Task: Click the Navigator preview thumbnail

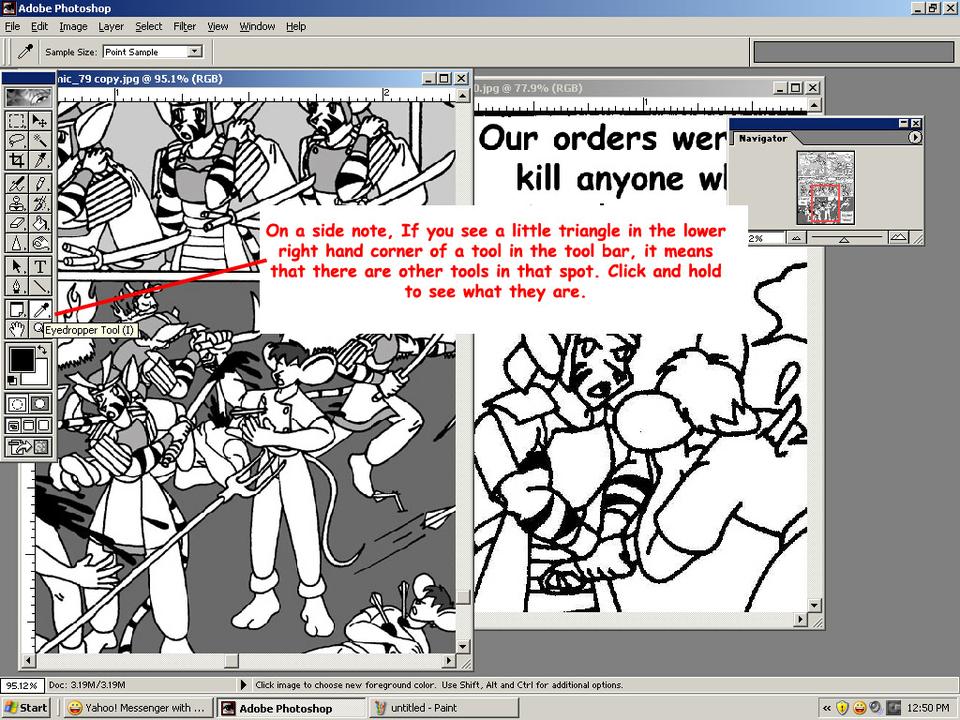Action: tap(825, 188)
